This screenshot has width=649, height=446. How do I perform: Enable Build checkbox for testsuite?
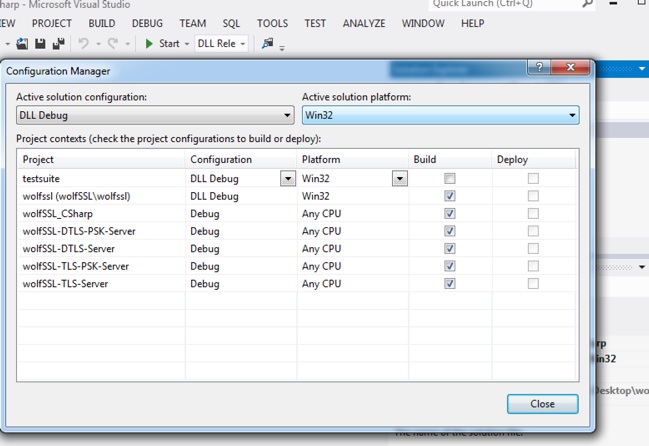click(449, 178)
